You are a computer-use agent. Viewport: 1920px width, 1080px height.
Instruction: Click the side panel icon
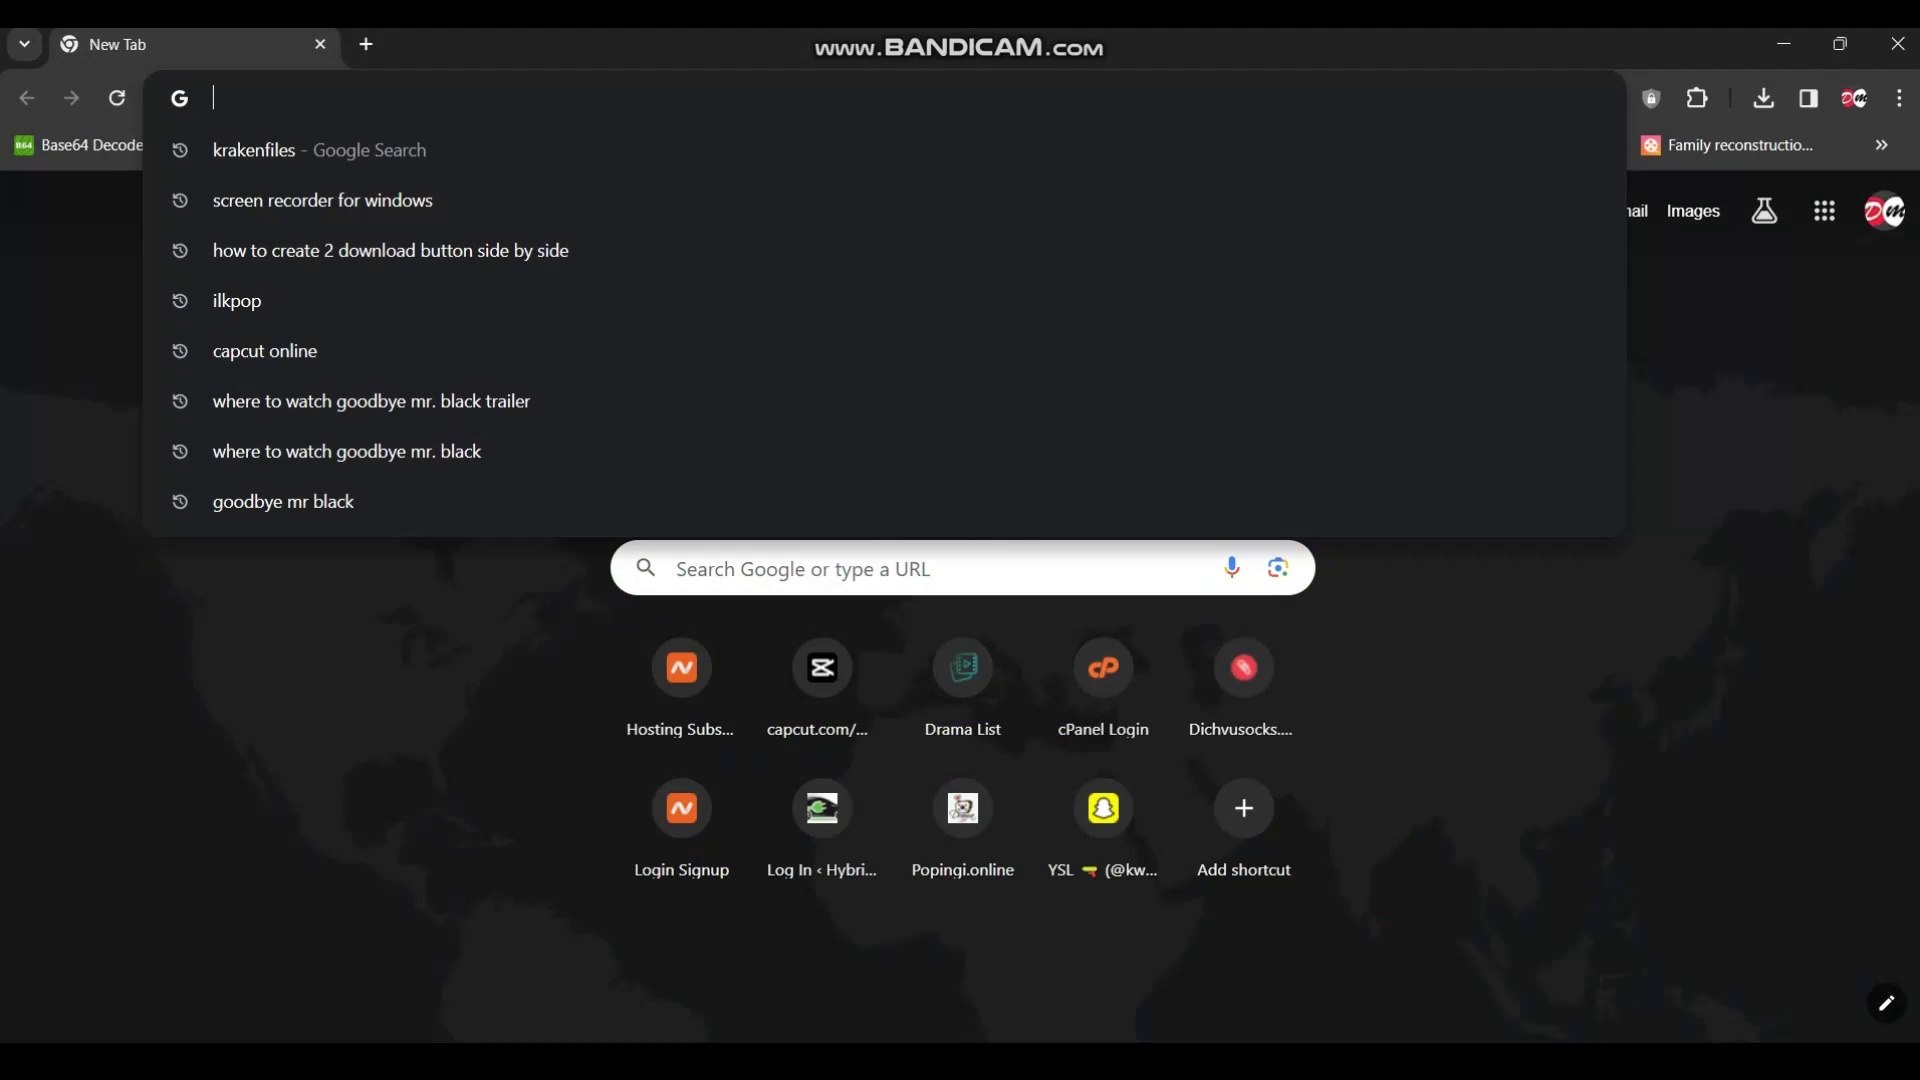pyautogui.click(x=1810, y=98)
